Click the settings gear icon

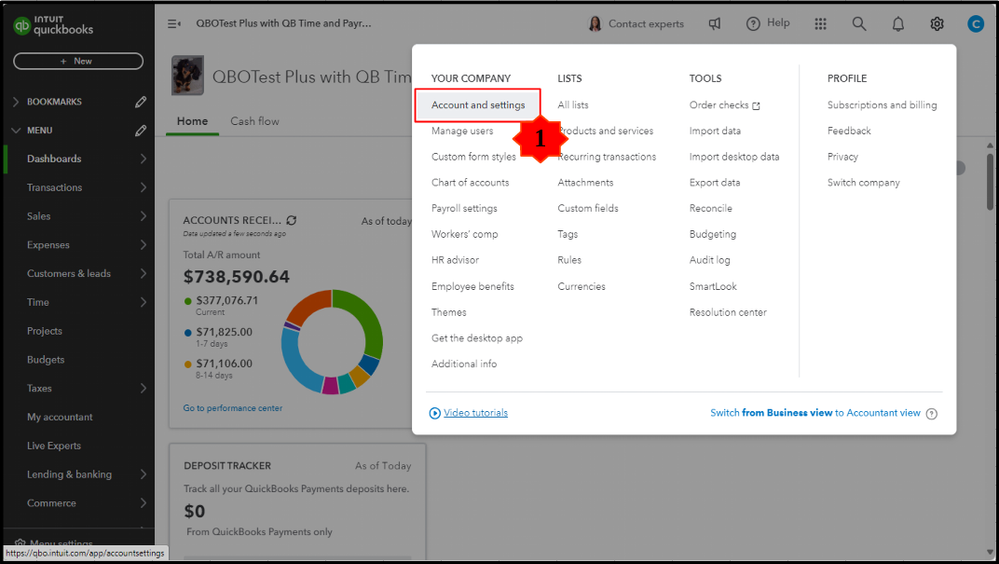(937, 24)
